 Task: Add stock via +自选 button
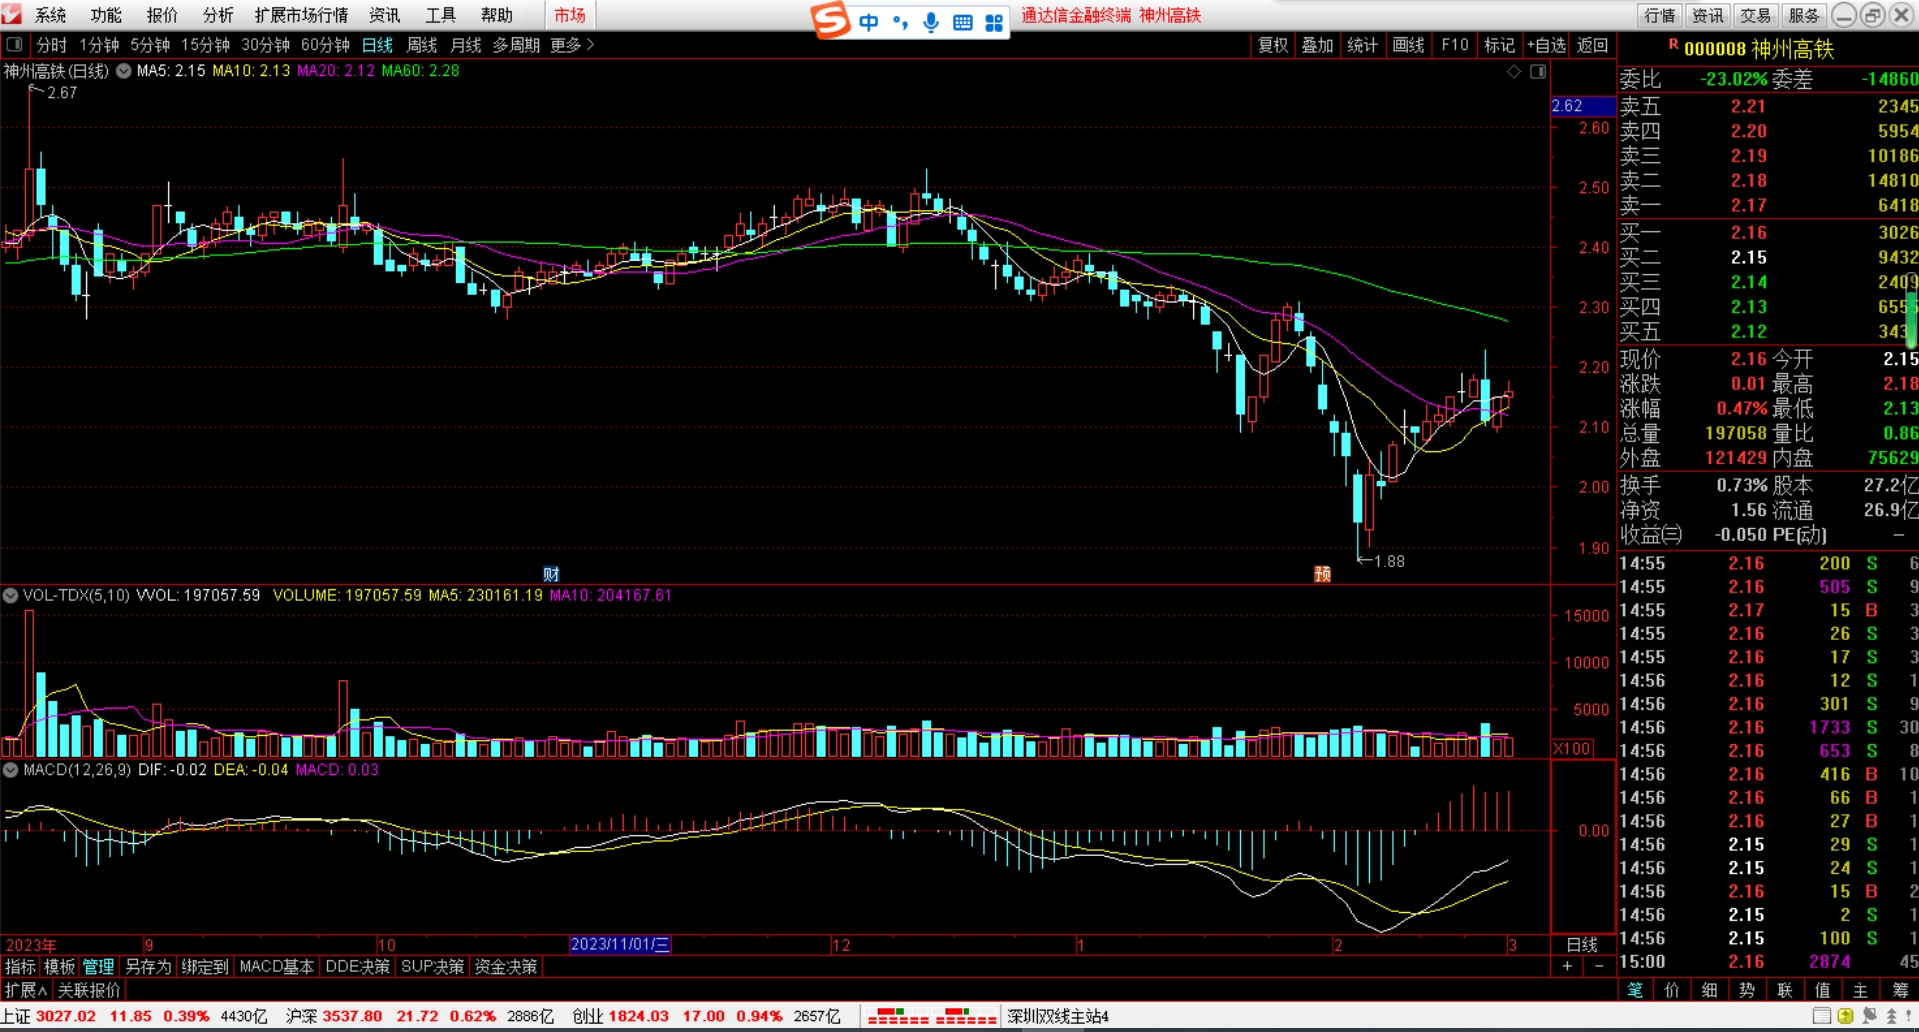1546,45
